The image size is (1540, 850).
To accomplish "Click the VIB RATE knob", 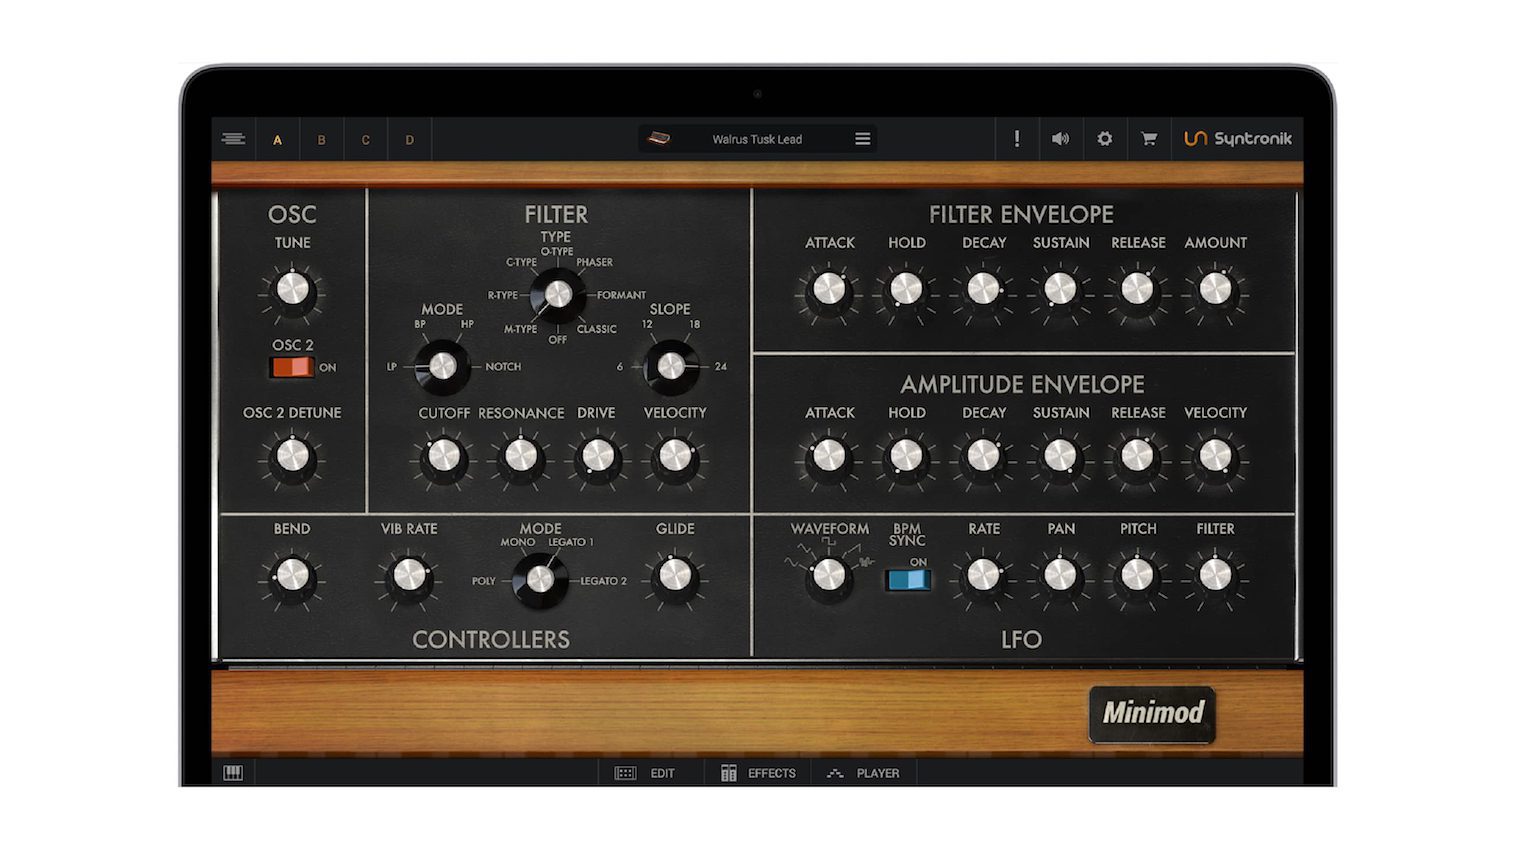I will [409, 575].
